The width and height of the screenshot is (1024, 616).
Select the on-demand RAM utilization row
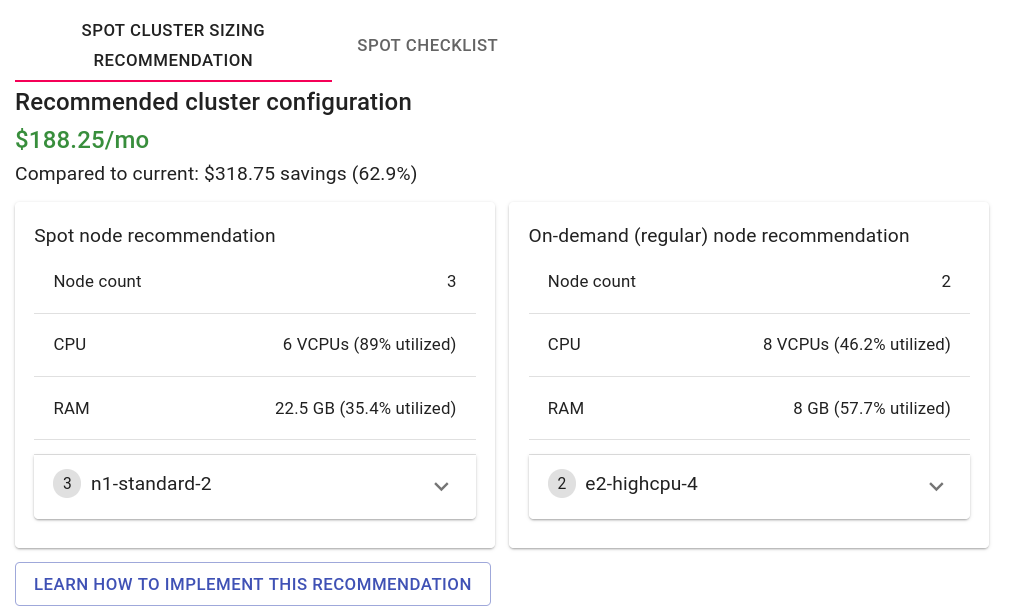tap(748, 408)
